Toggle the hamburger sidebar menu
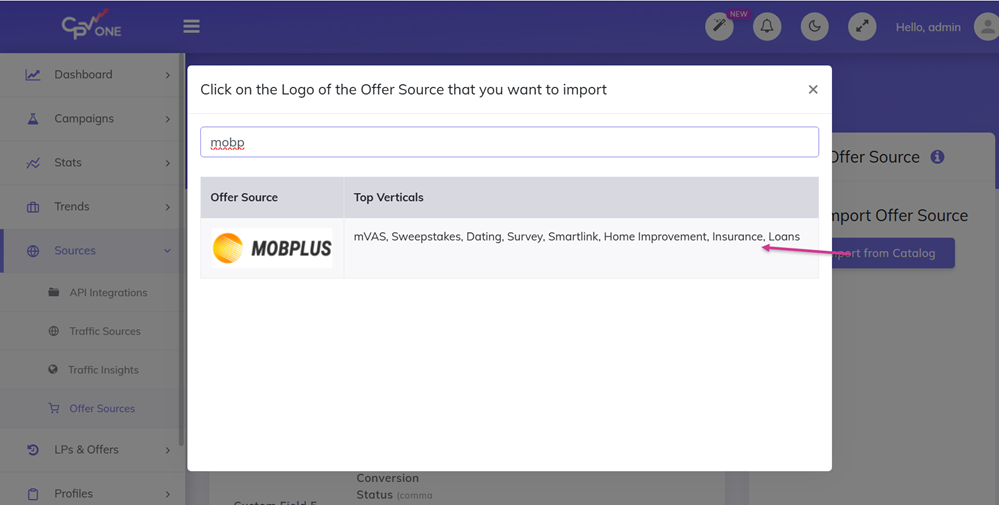 (191, 26)
